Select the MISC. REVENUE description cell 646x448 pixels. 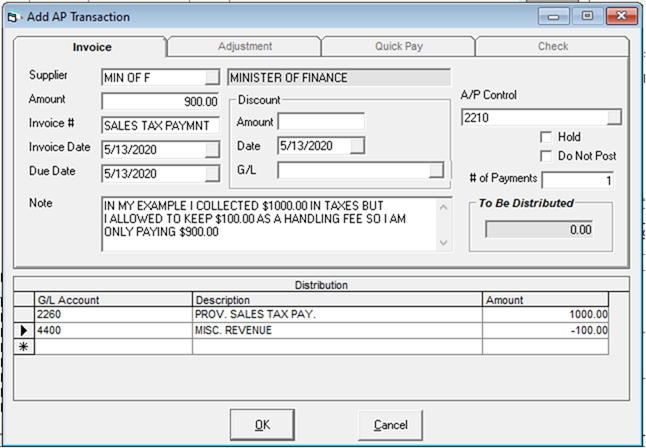337,331
